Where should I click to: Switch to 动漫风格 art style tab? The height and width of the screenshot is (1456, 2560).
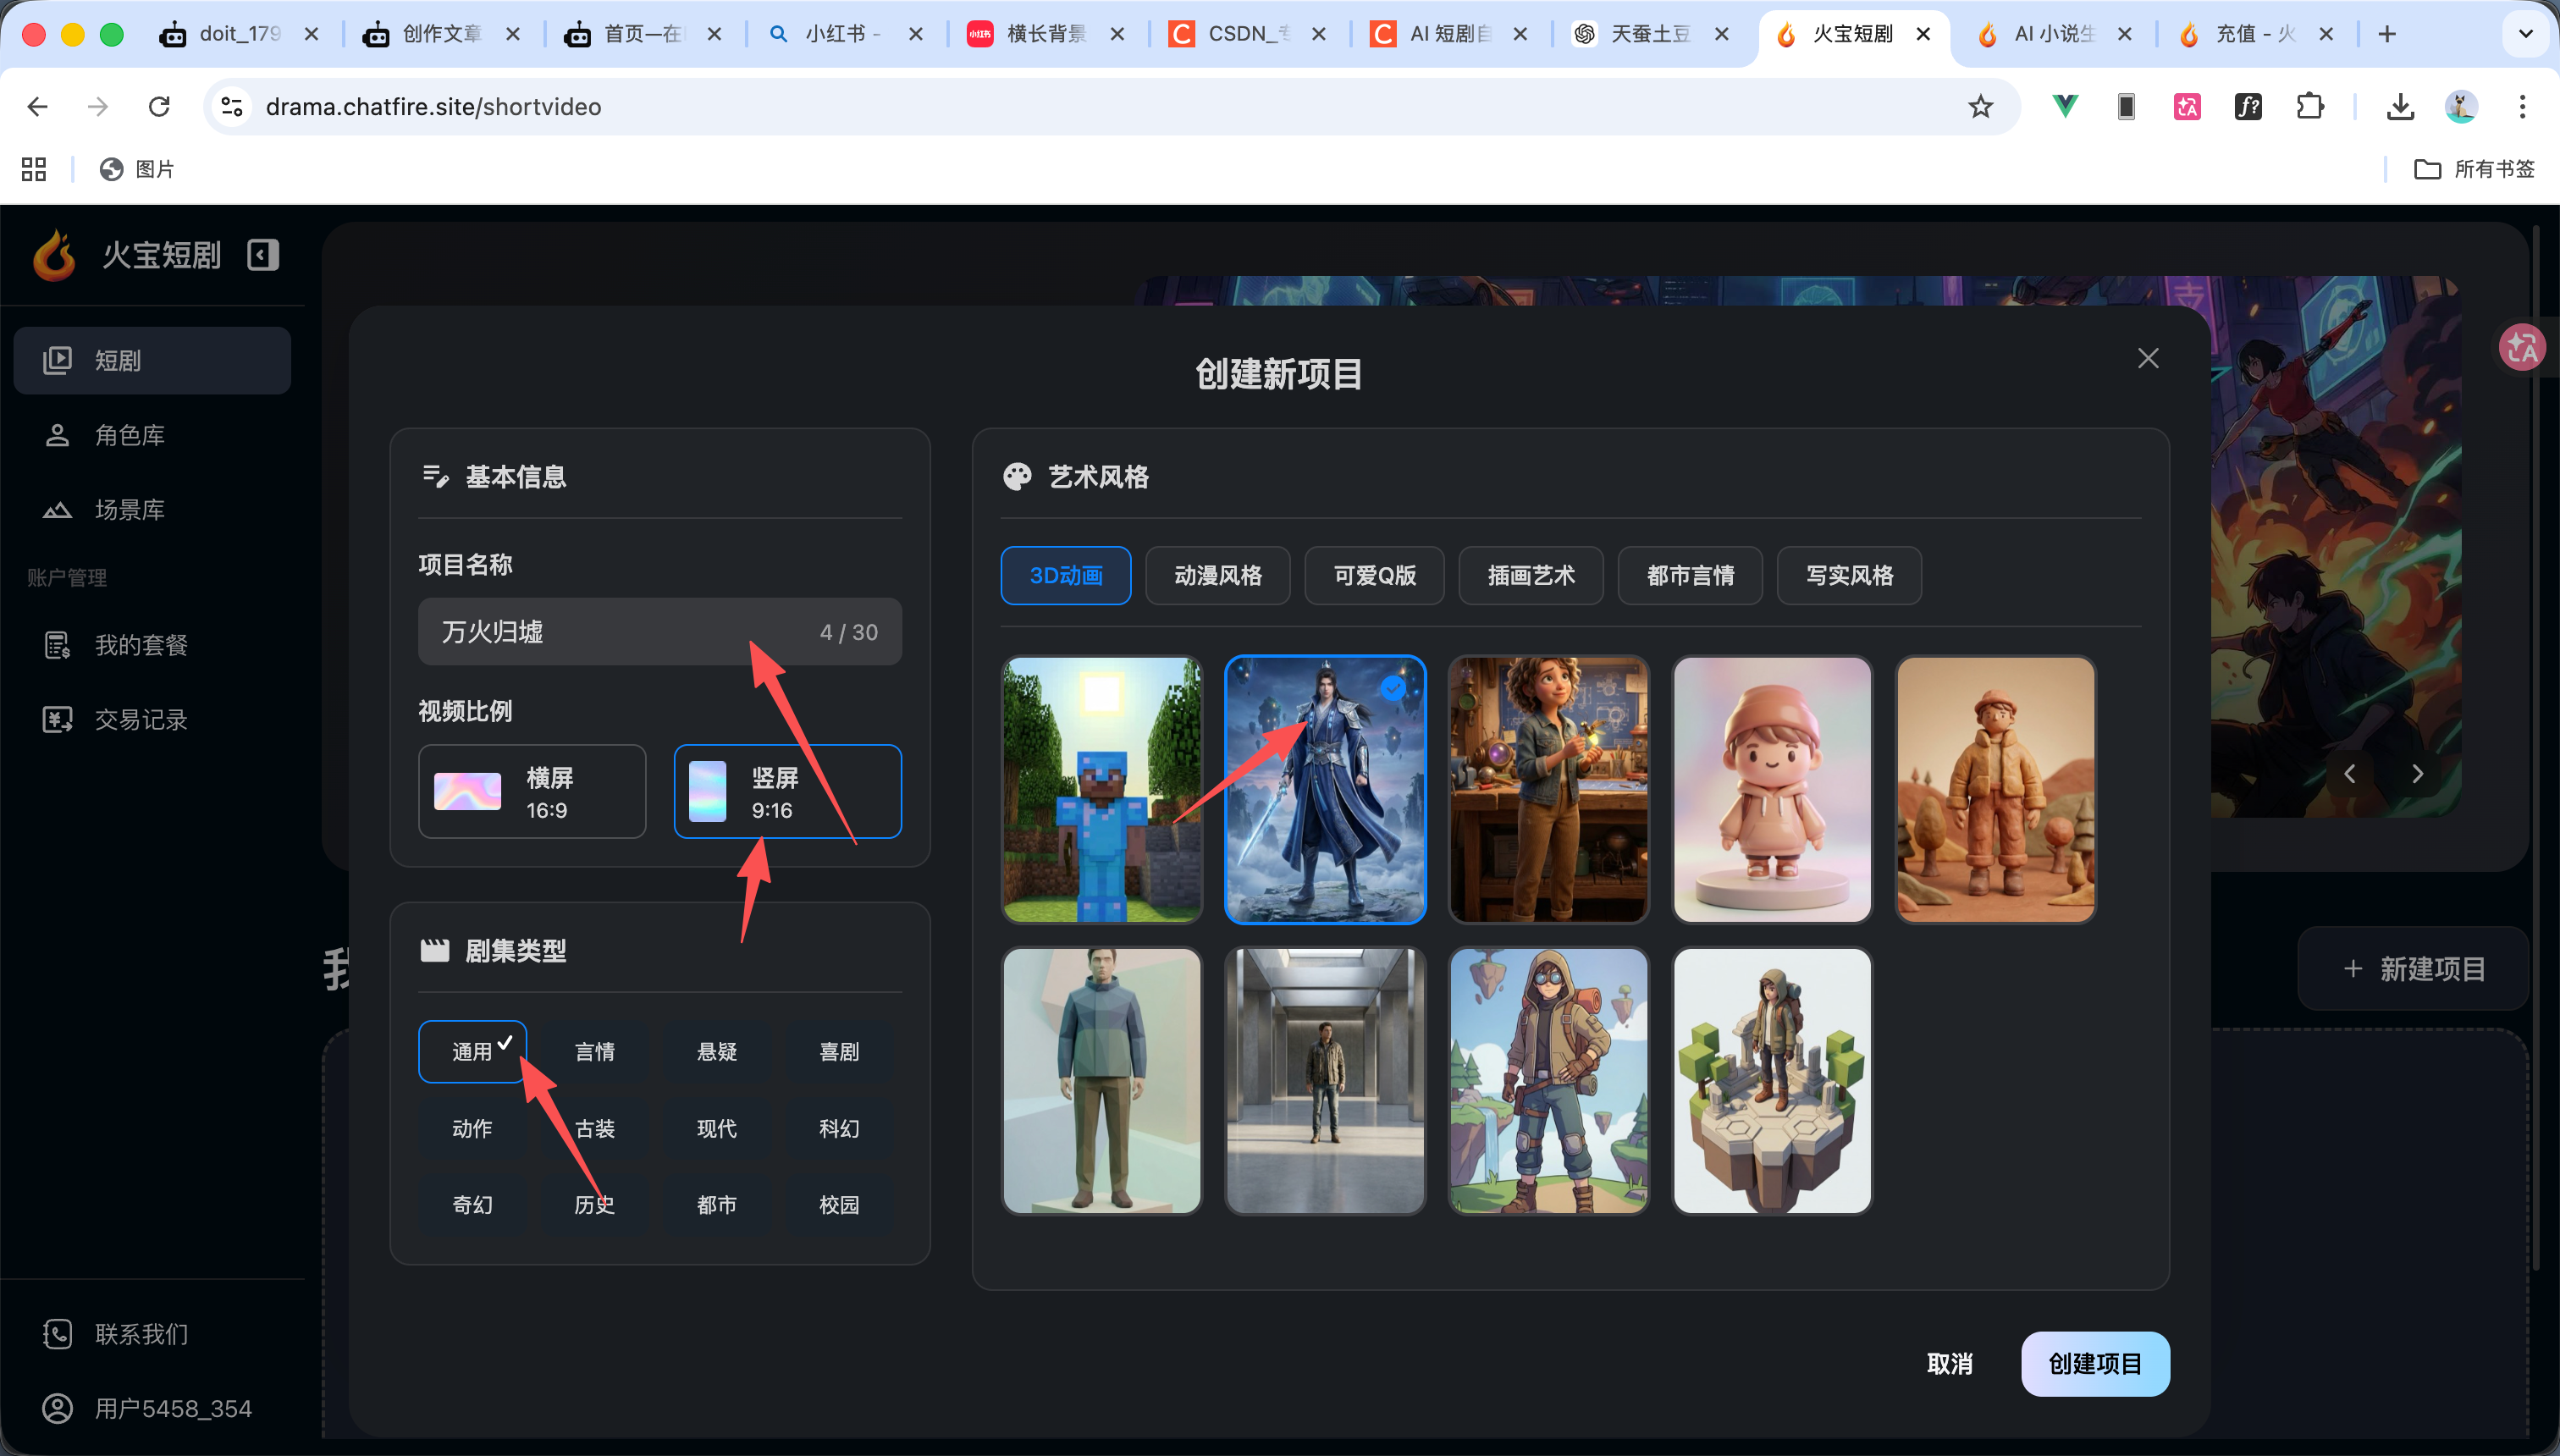pyautogui.click(x=1217, y=575)
